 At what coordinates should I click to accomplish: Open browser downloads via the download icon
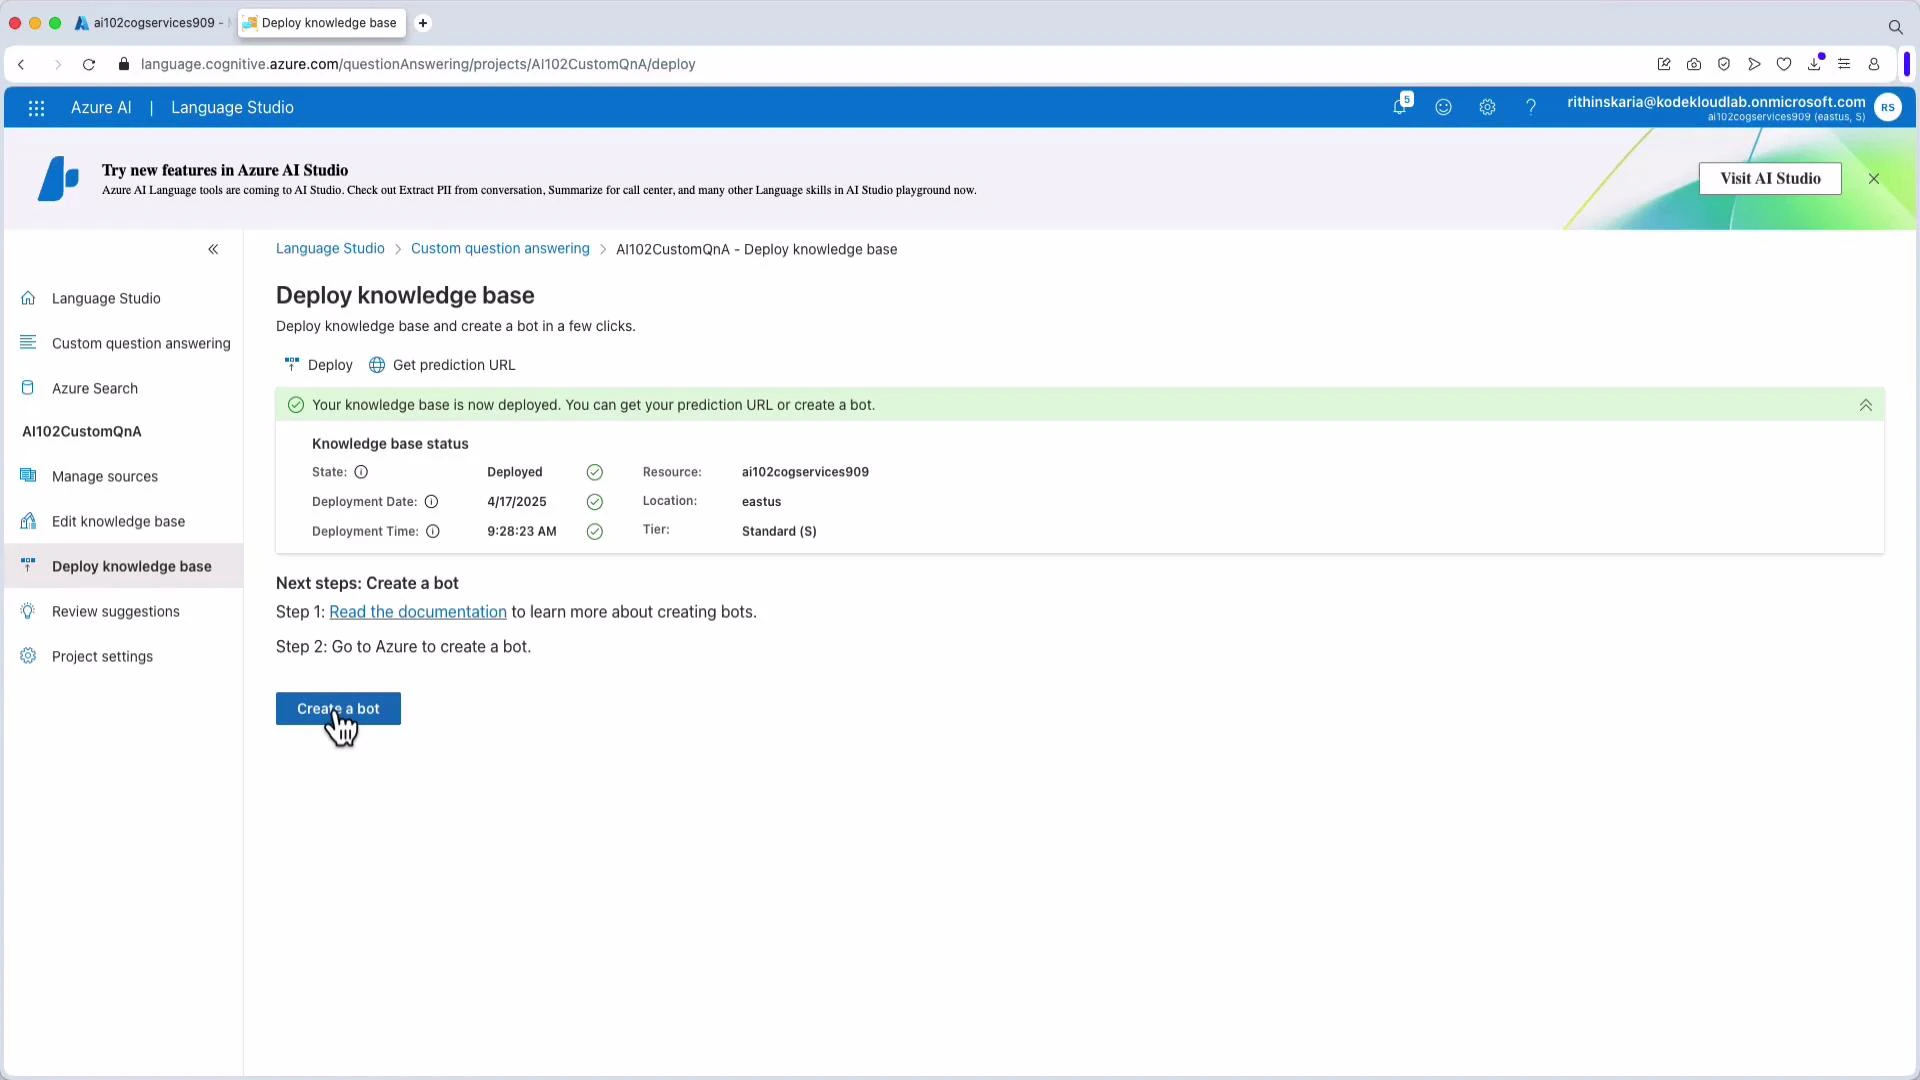click(1814, 63)
